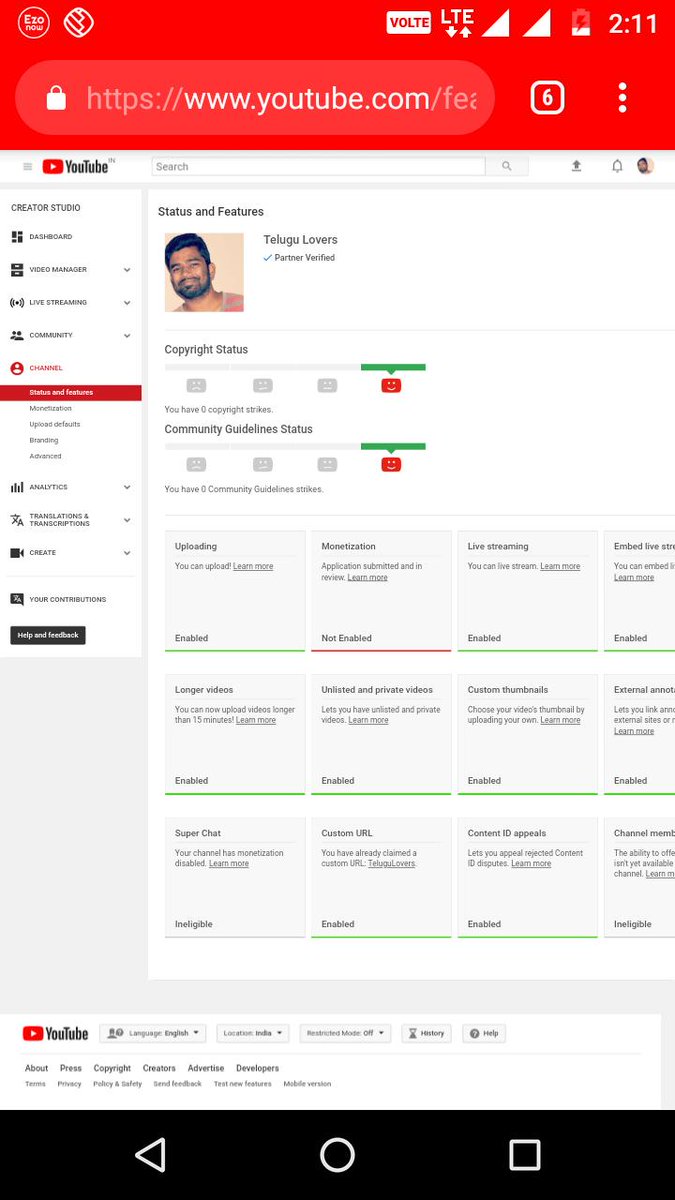Viewport: 675px width, 1200px height.
Task: Click the search magnifier button
Action: pos(507,167)
